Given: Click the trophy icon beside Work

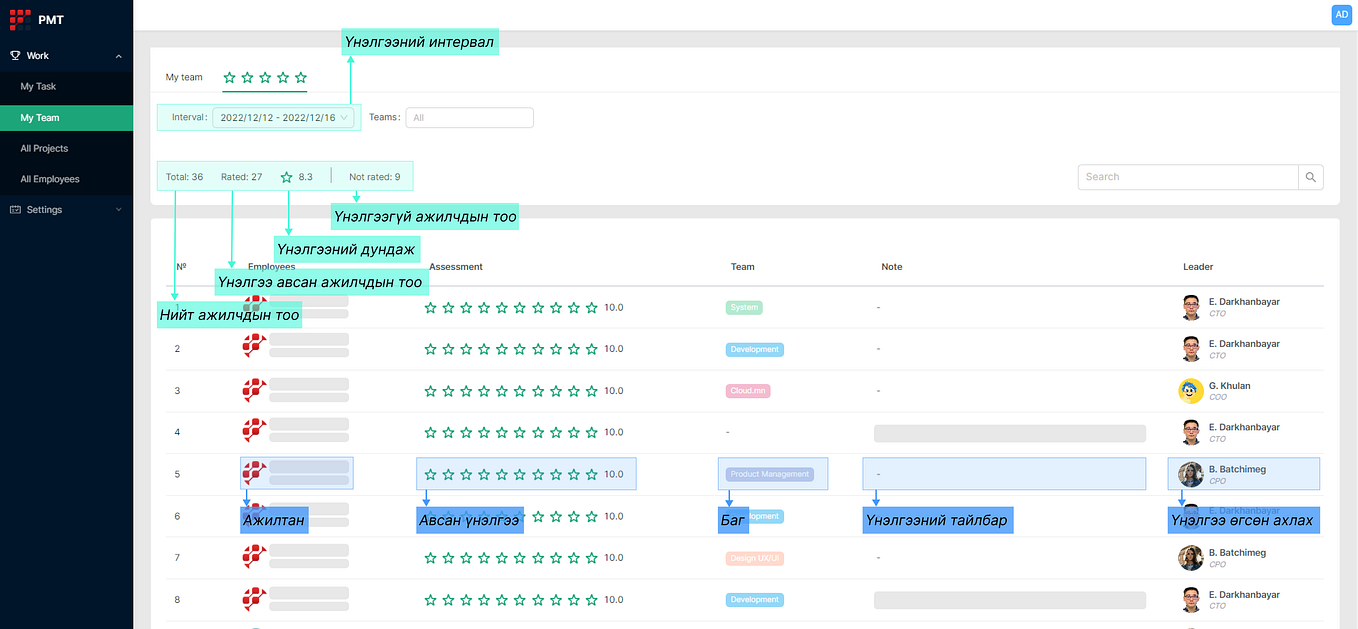Looking at the screenshot, I should pos(15,56).
